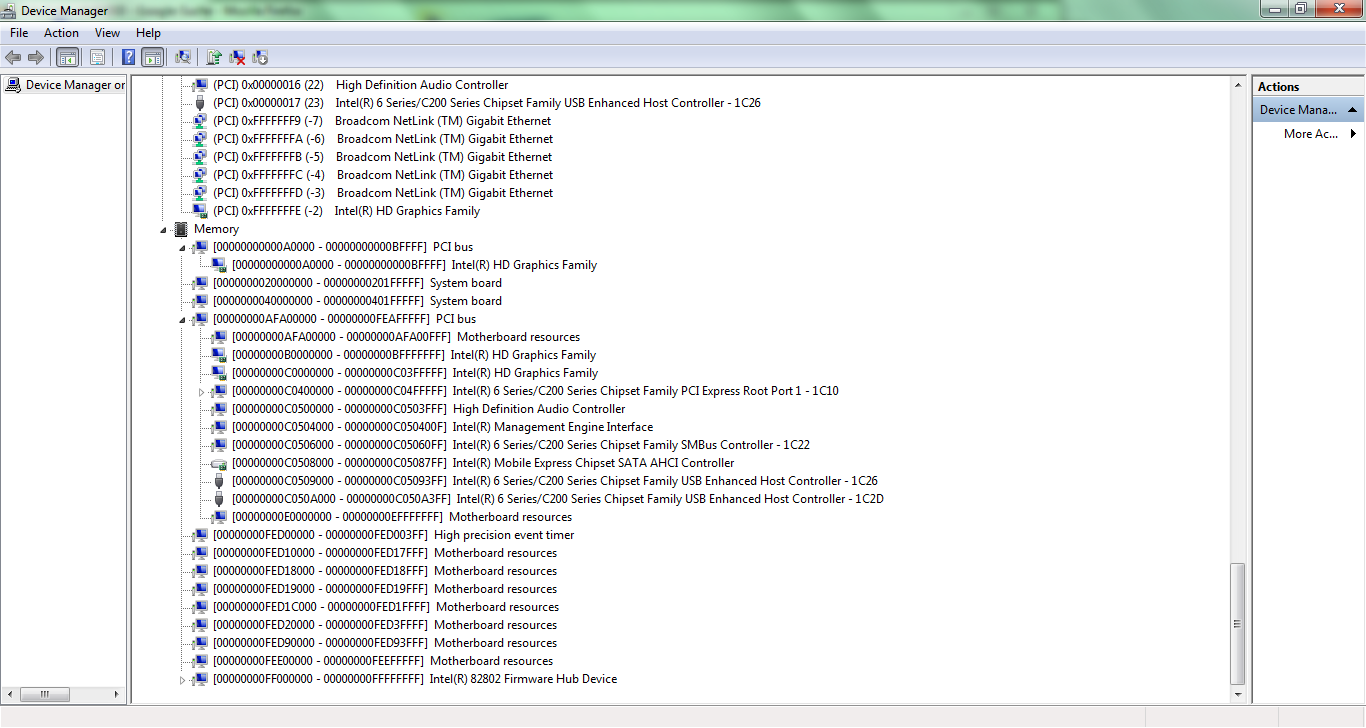1366x728 pixels.
Task: Click the Uninstall device icon with red X
Action: click(237, 57)
